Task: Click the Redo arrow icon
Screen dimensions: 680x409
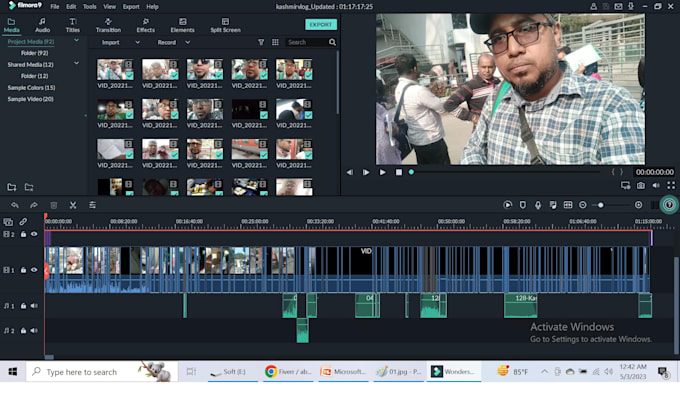Action: click(34, 205)
